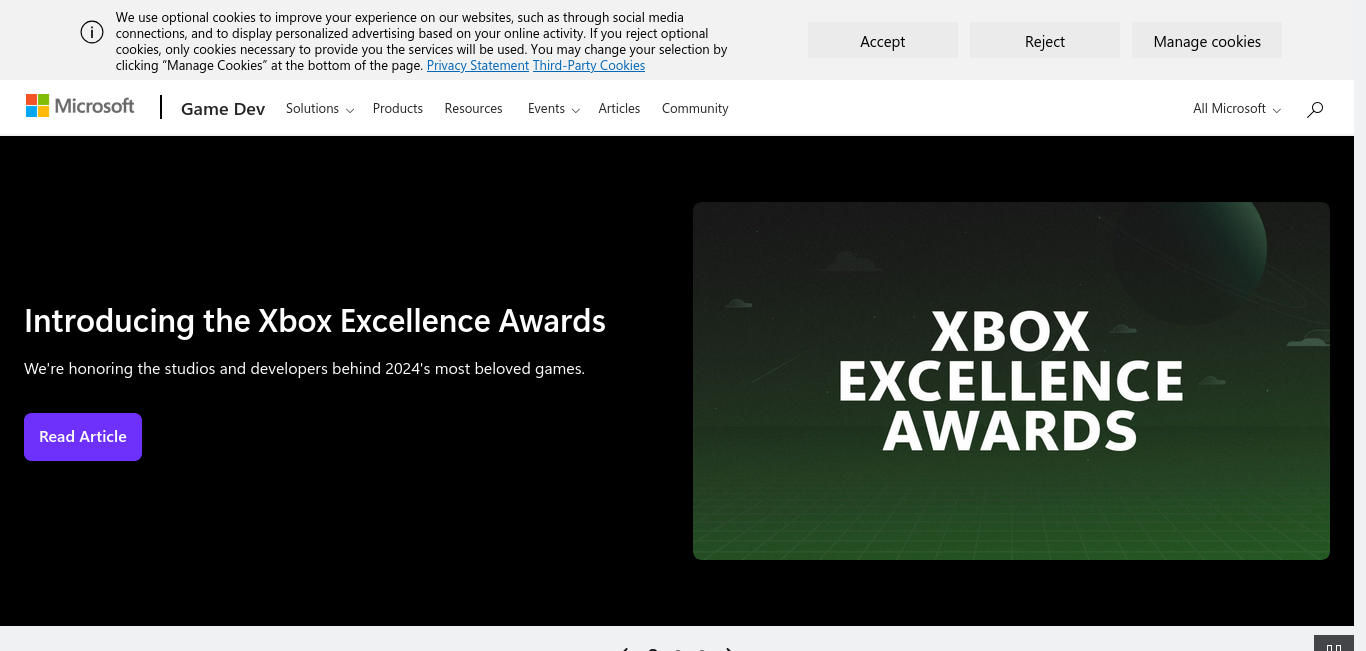Viewport: 1366px width, 651px height.
Task: Click the Microsoft logo
Action: point(80,106)
